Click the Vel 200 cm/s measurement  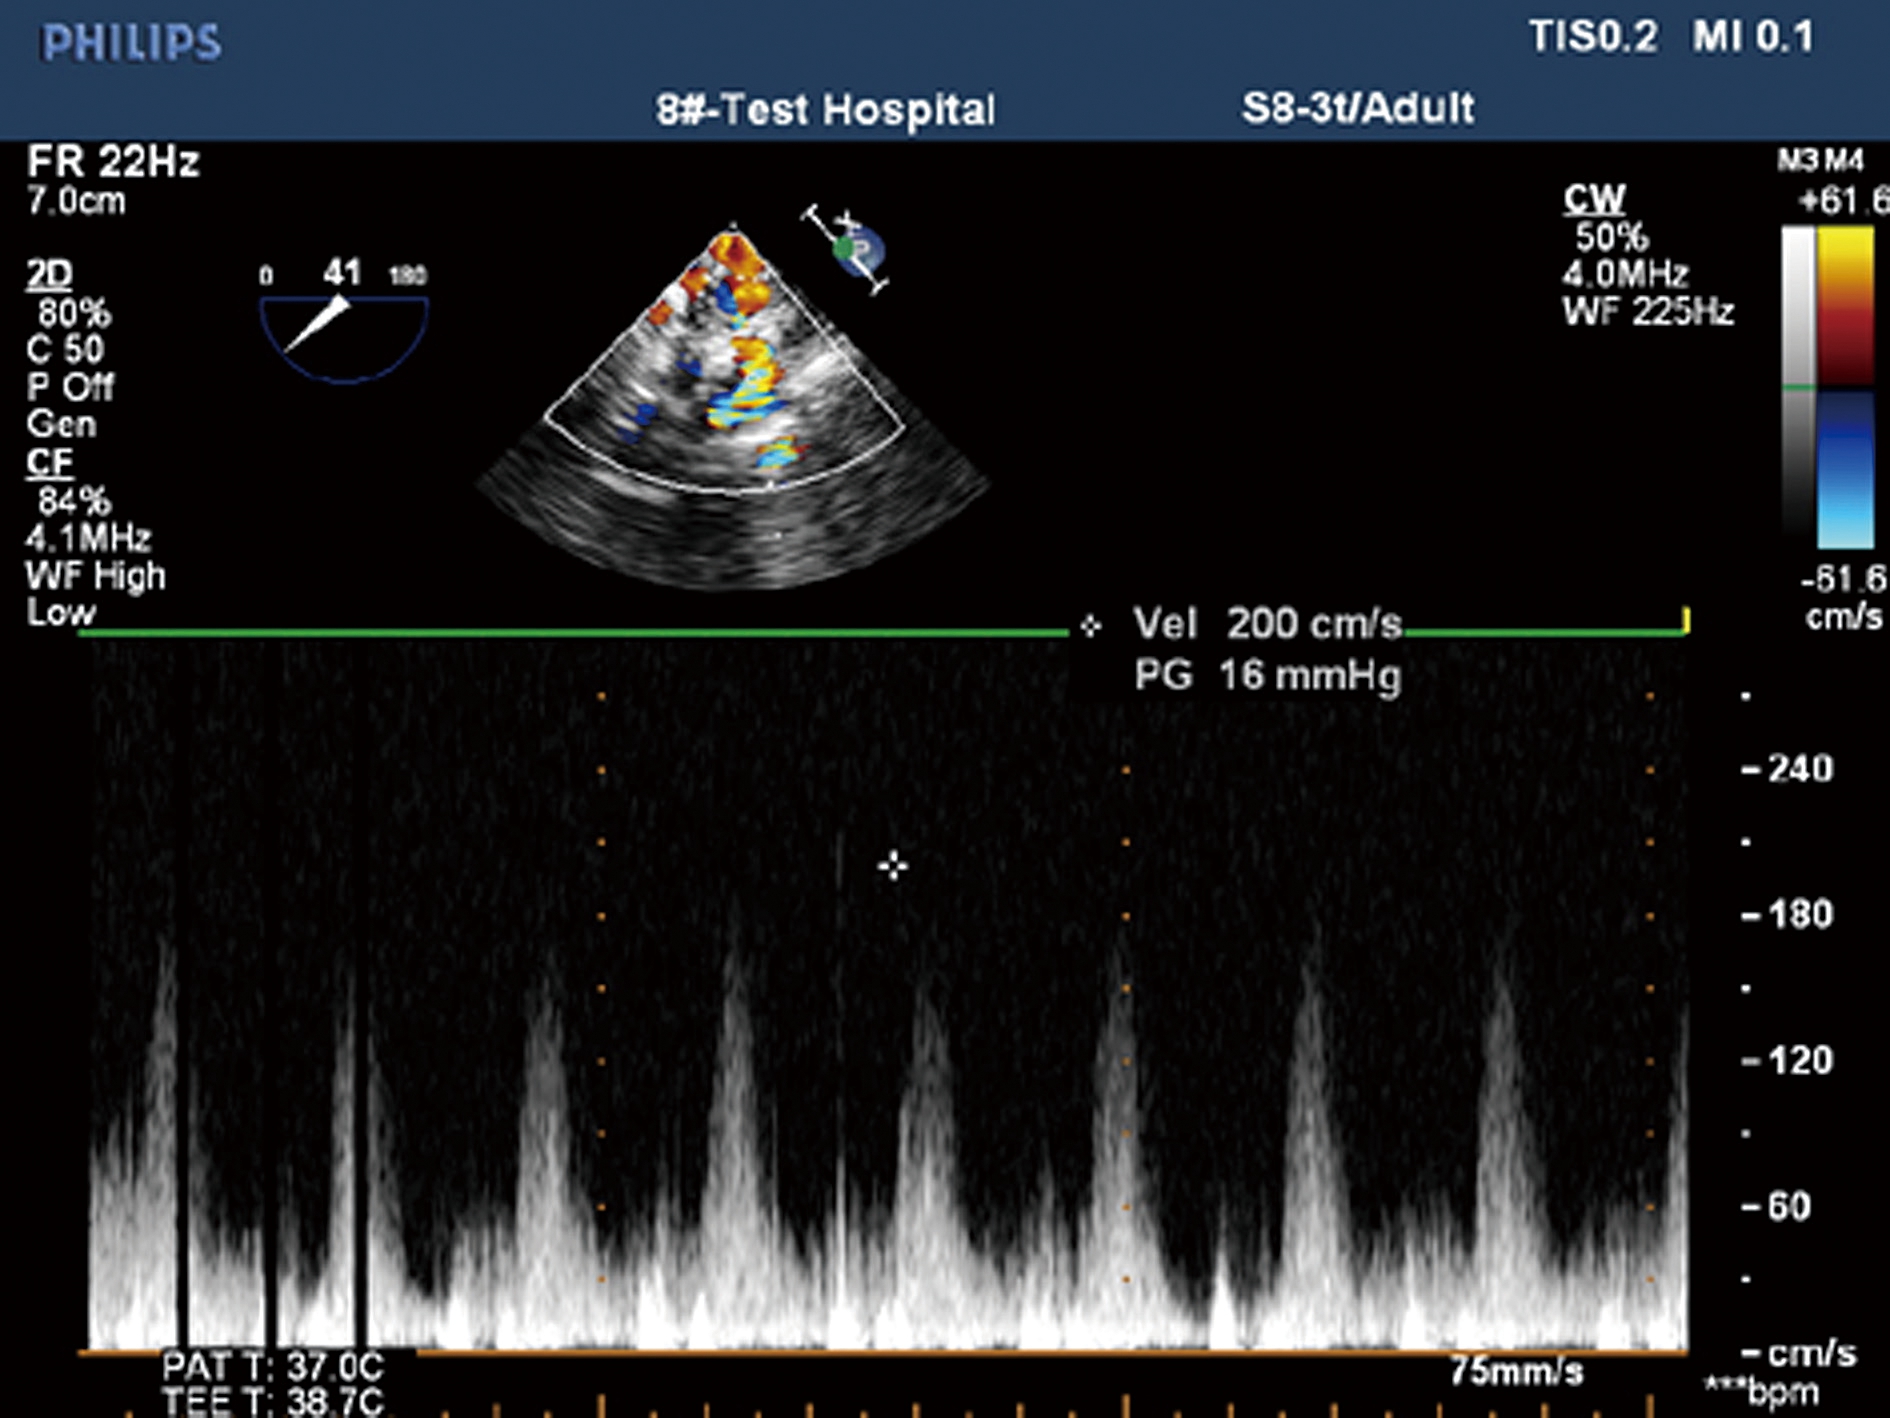click(x=1267, y=624)
